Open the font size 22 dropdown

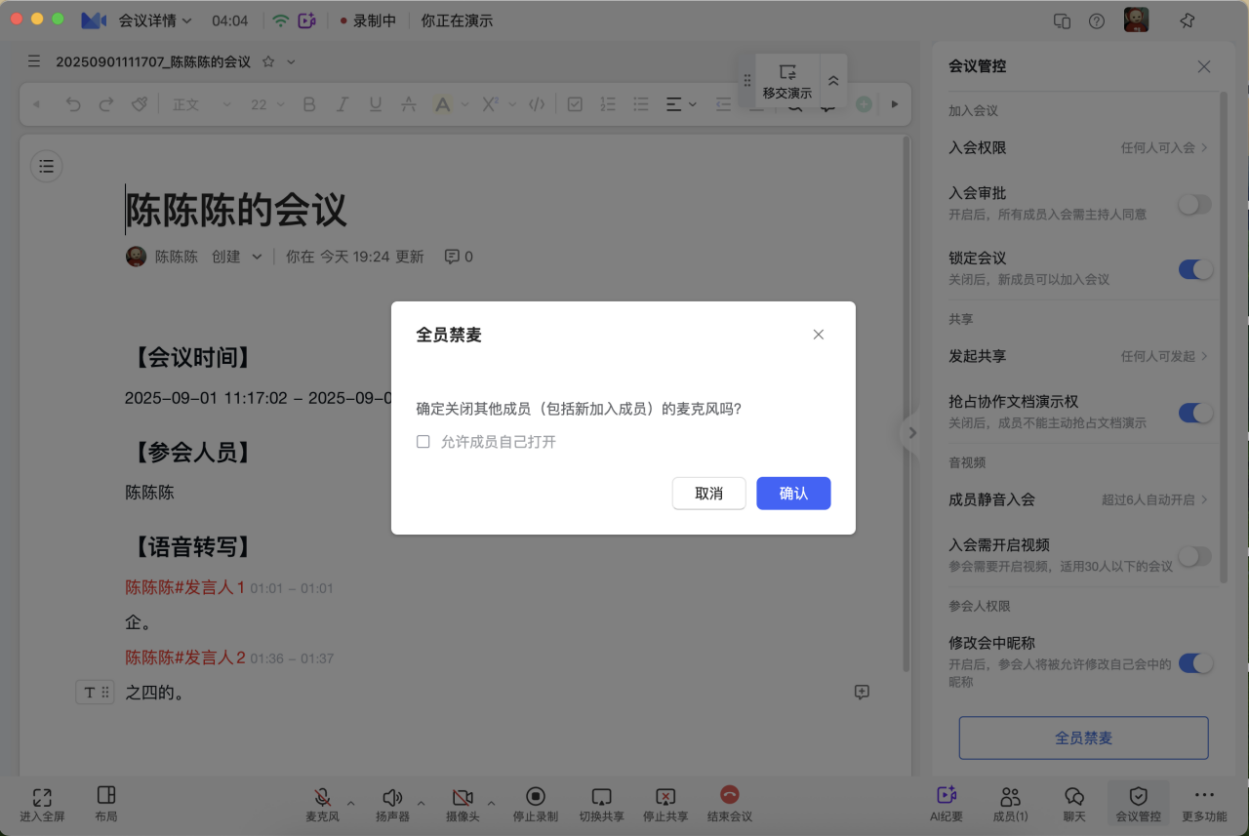(267, 104)
